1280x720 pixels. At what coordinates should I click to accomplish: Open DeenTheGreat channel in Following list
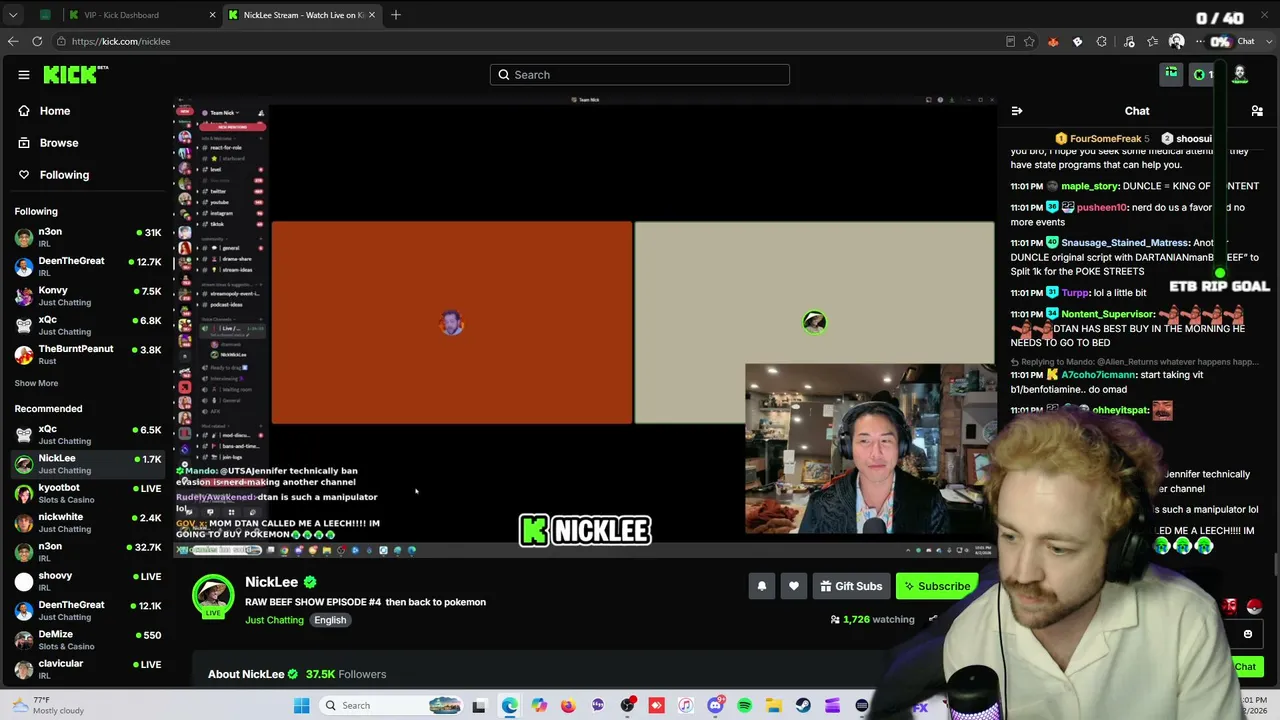pos(88,266)
